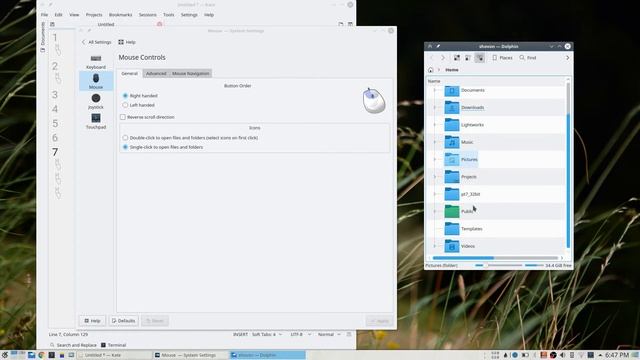Go back to All Settings
The width and height of the screenshot is (640, 360).
click(96, 42)
